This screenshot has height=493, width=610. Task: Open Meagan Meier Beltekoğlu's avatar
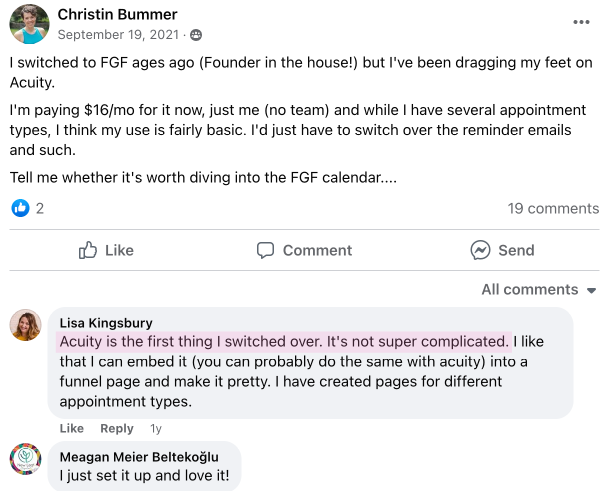[25, 461]
